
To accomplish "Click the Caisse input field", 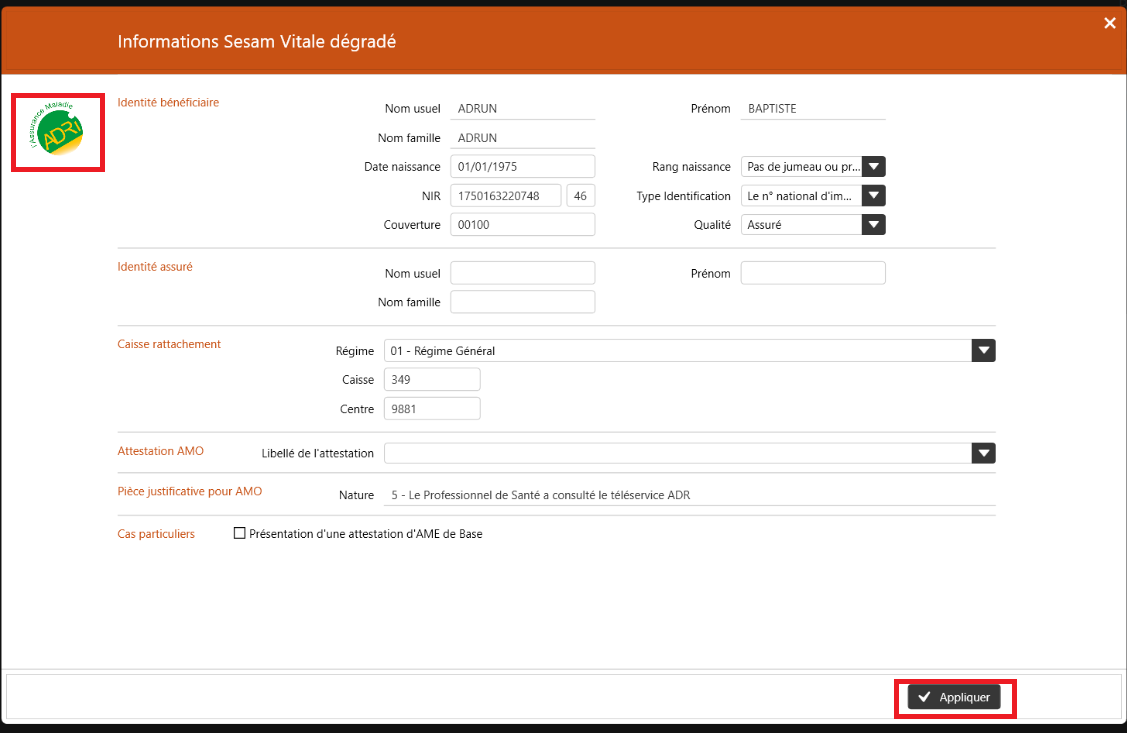I will click(x=432, y=380).
